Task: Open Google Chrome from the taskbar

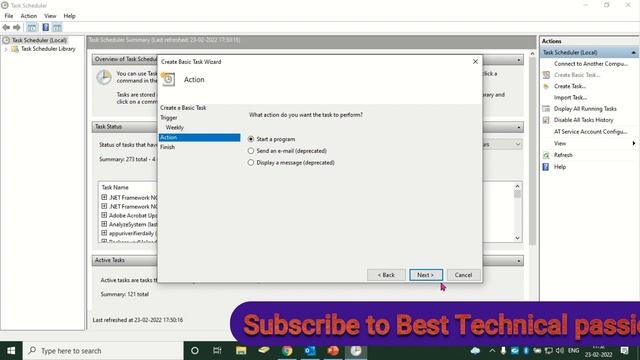Action: click(x=287, y=351)
